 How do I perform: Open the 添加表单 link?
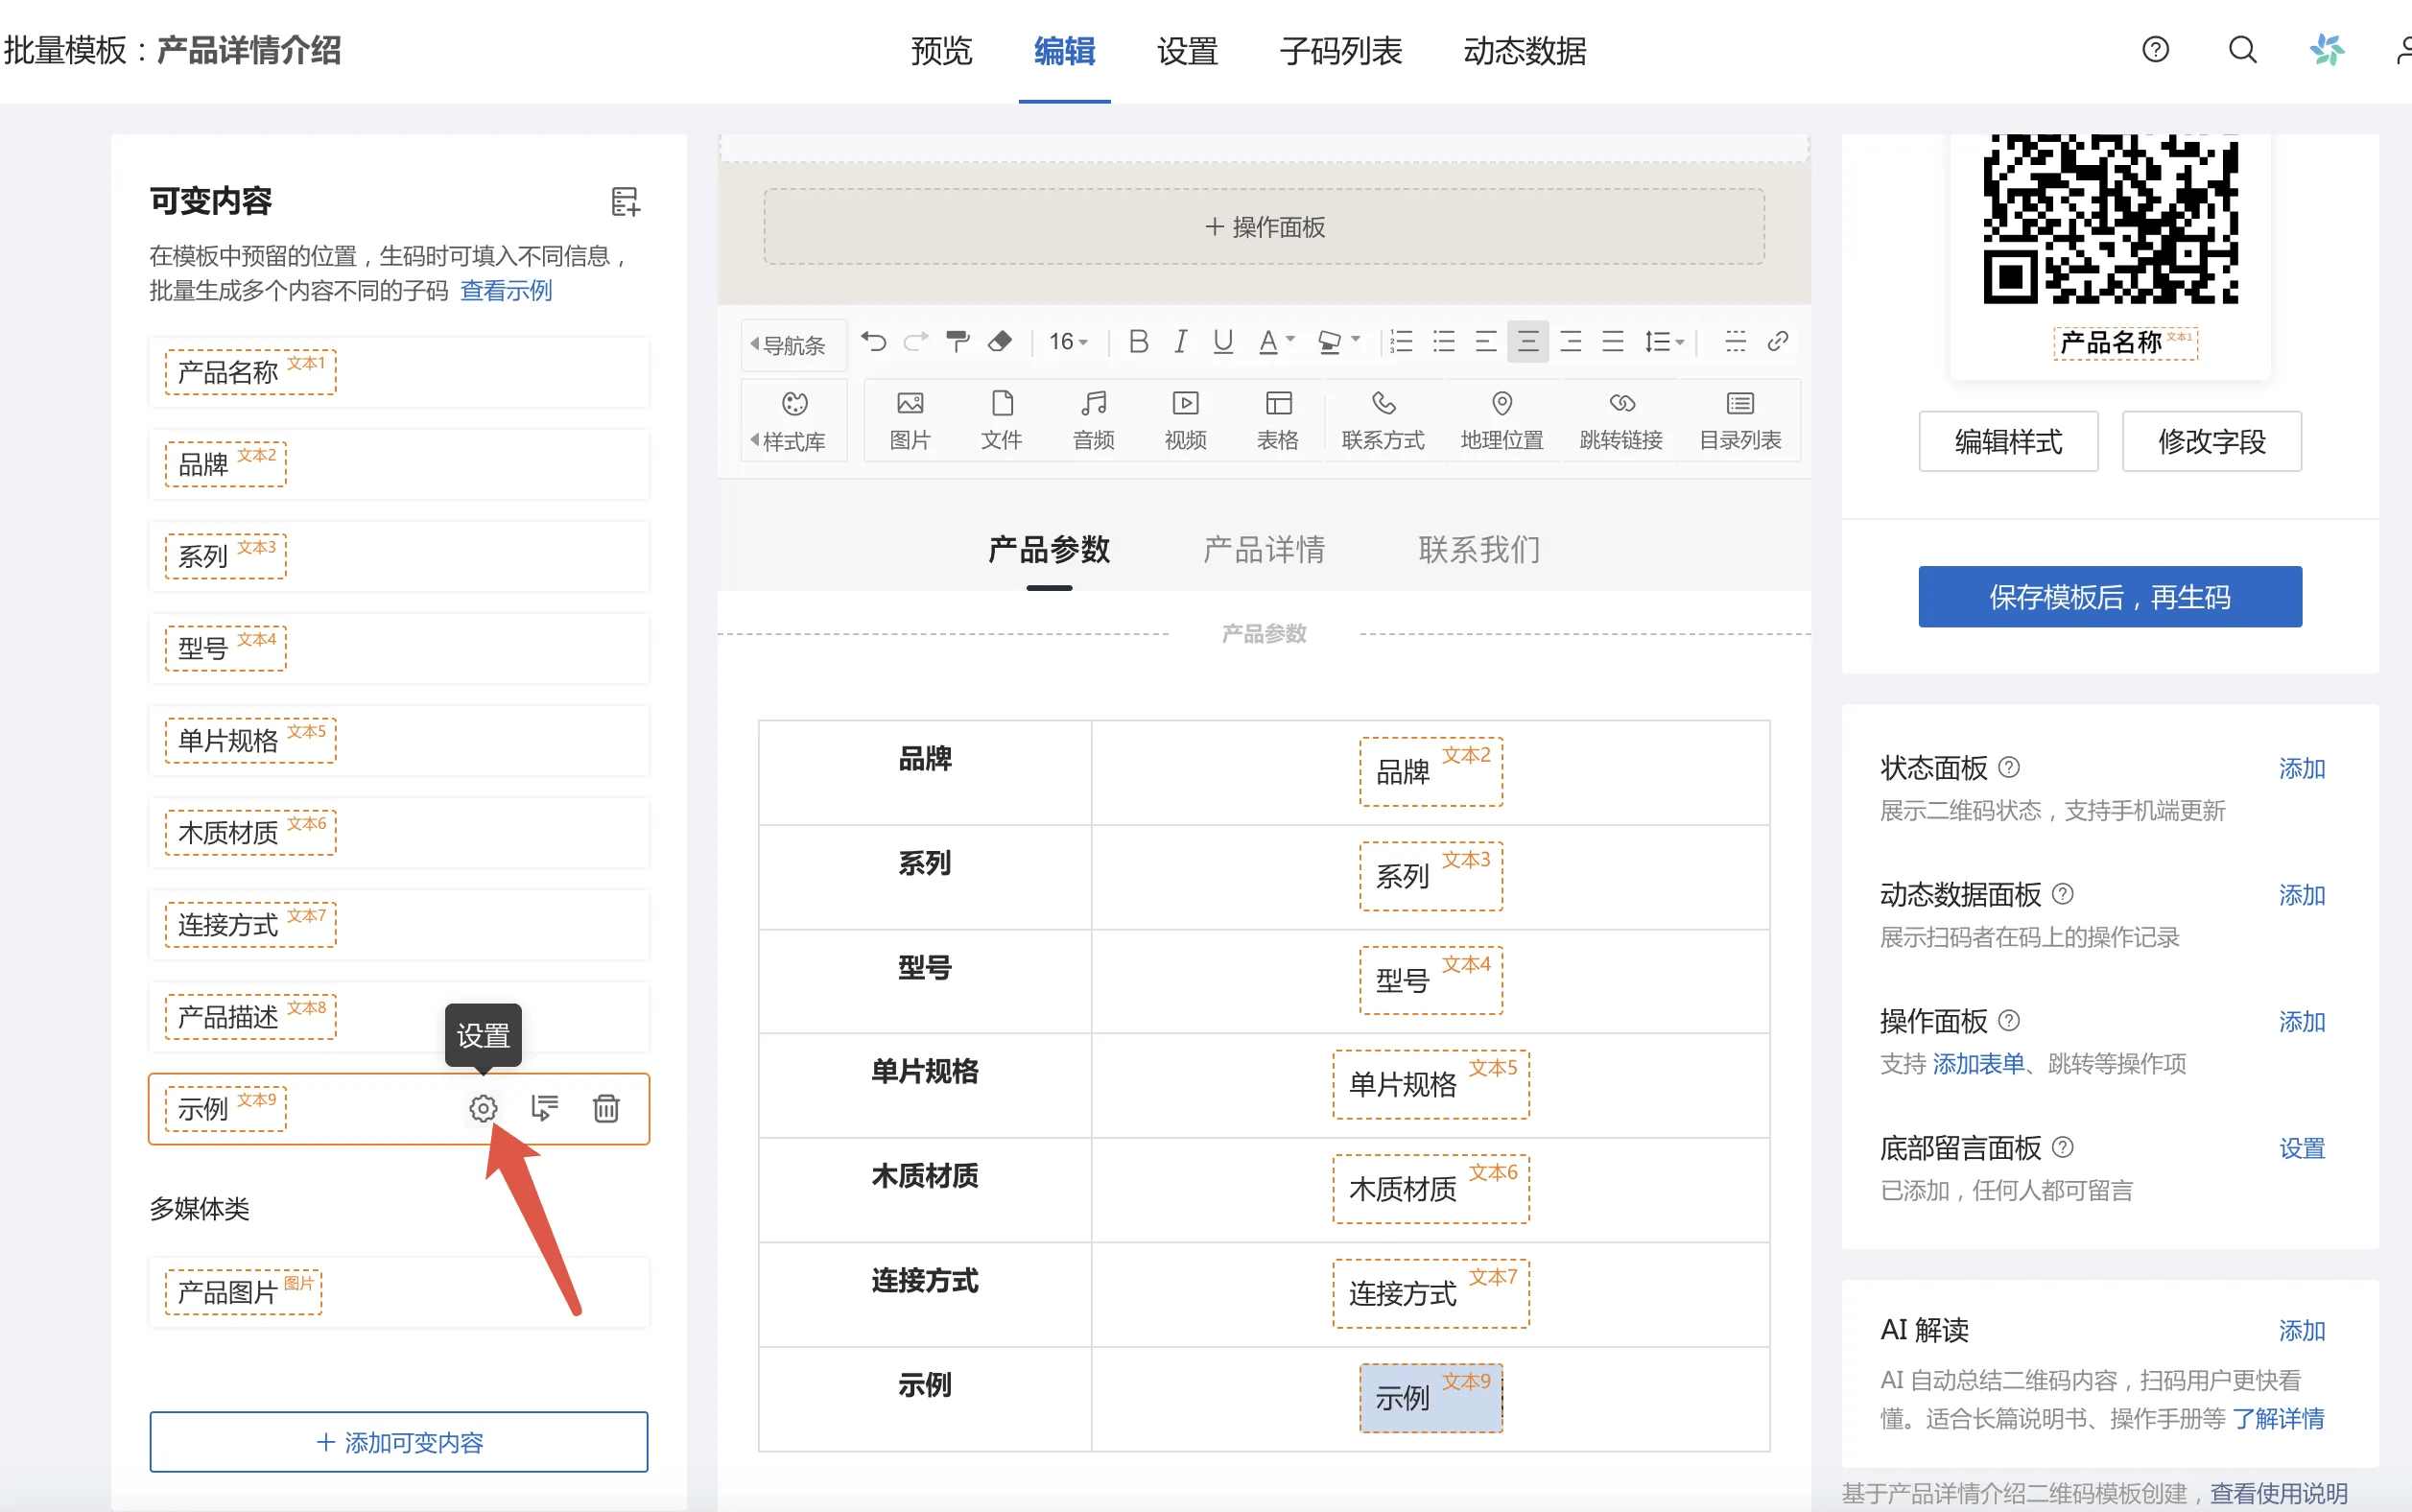1978,1063
